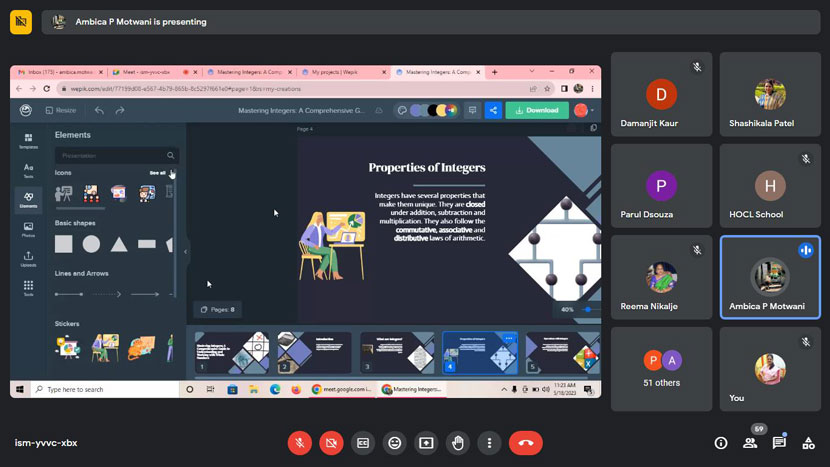Collapse the Elements panel with side arrow
Screen dimensions: 830x467
point(185,252)
